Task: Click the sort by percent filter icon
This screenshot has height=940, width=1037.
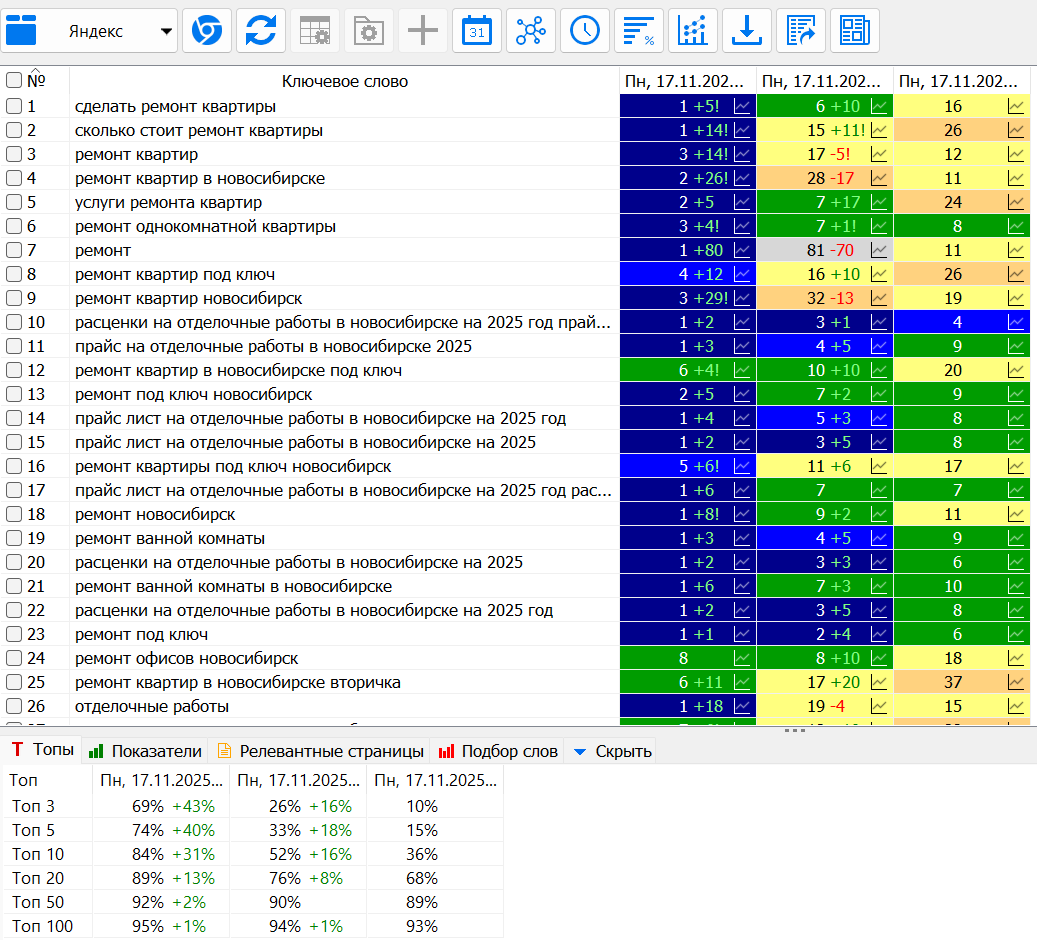Action: tap(639, 30)
